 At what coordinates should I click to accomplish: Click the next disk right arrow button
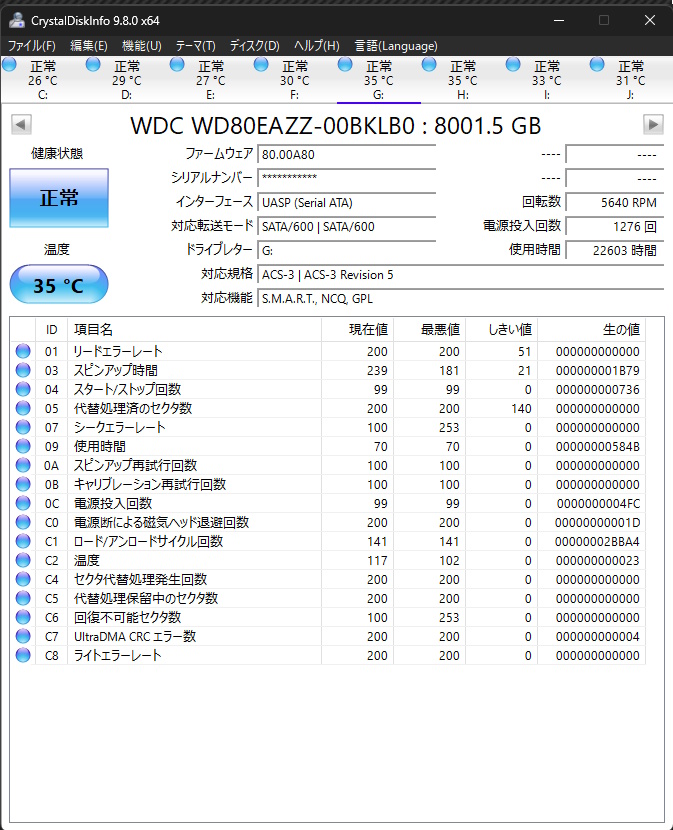click(x=653, y=124)
